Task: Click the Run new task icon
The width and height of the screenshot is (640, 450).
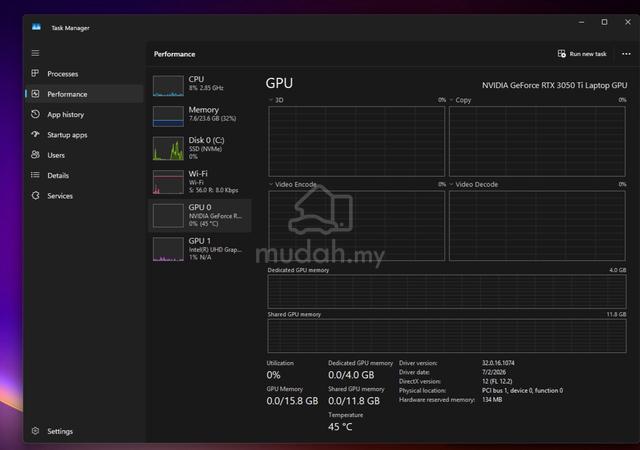Action: pyautogui.click(x=562, y=53)
